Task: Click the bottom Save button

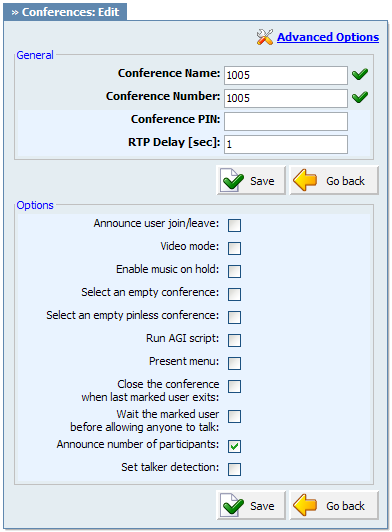Action: [x=251, y=505]
